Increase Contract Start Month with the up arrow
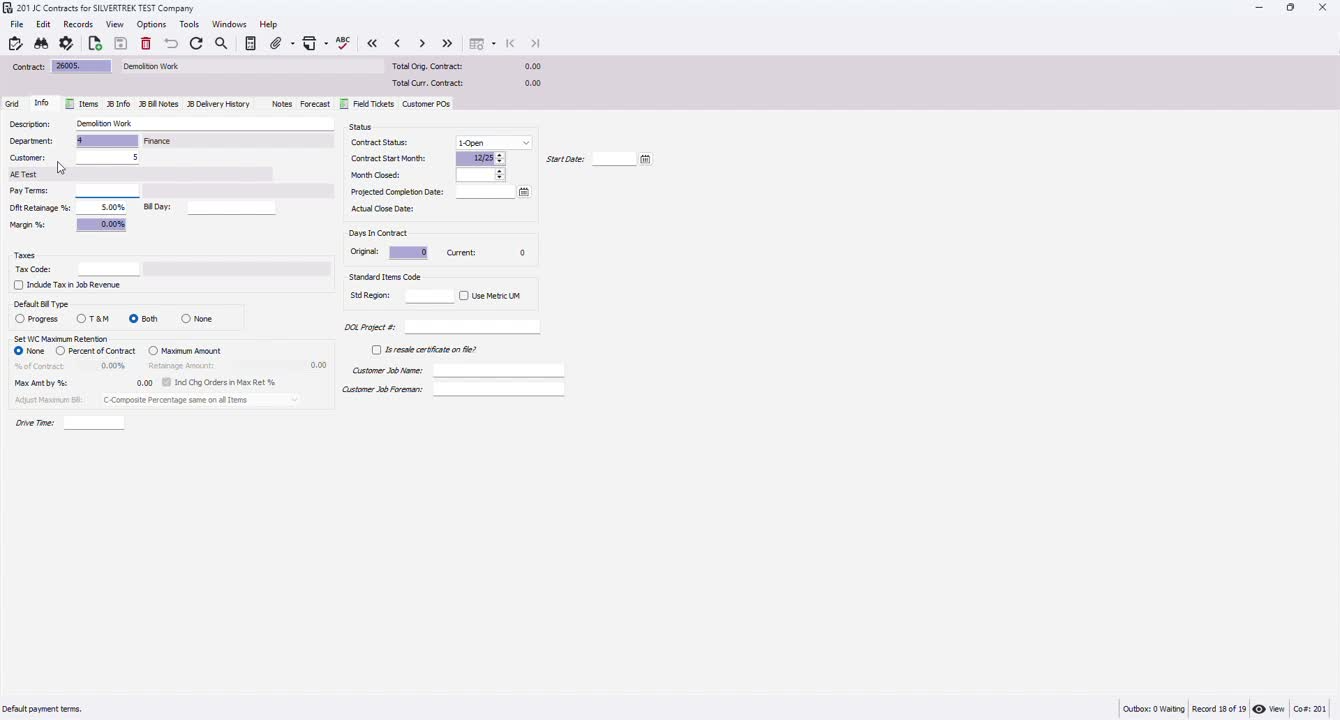 coord(500,156)
